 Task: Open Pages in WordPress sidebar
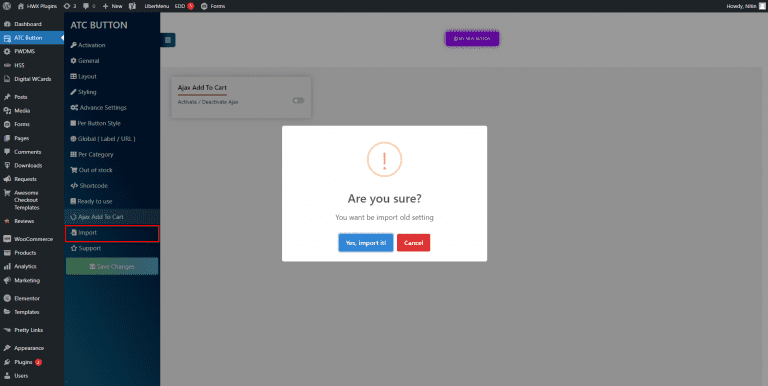tap(32, 138)
